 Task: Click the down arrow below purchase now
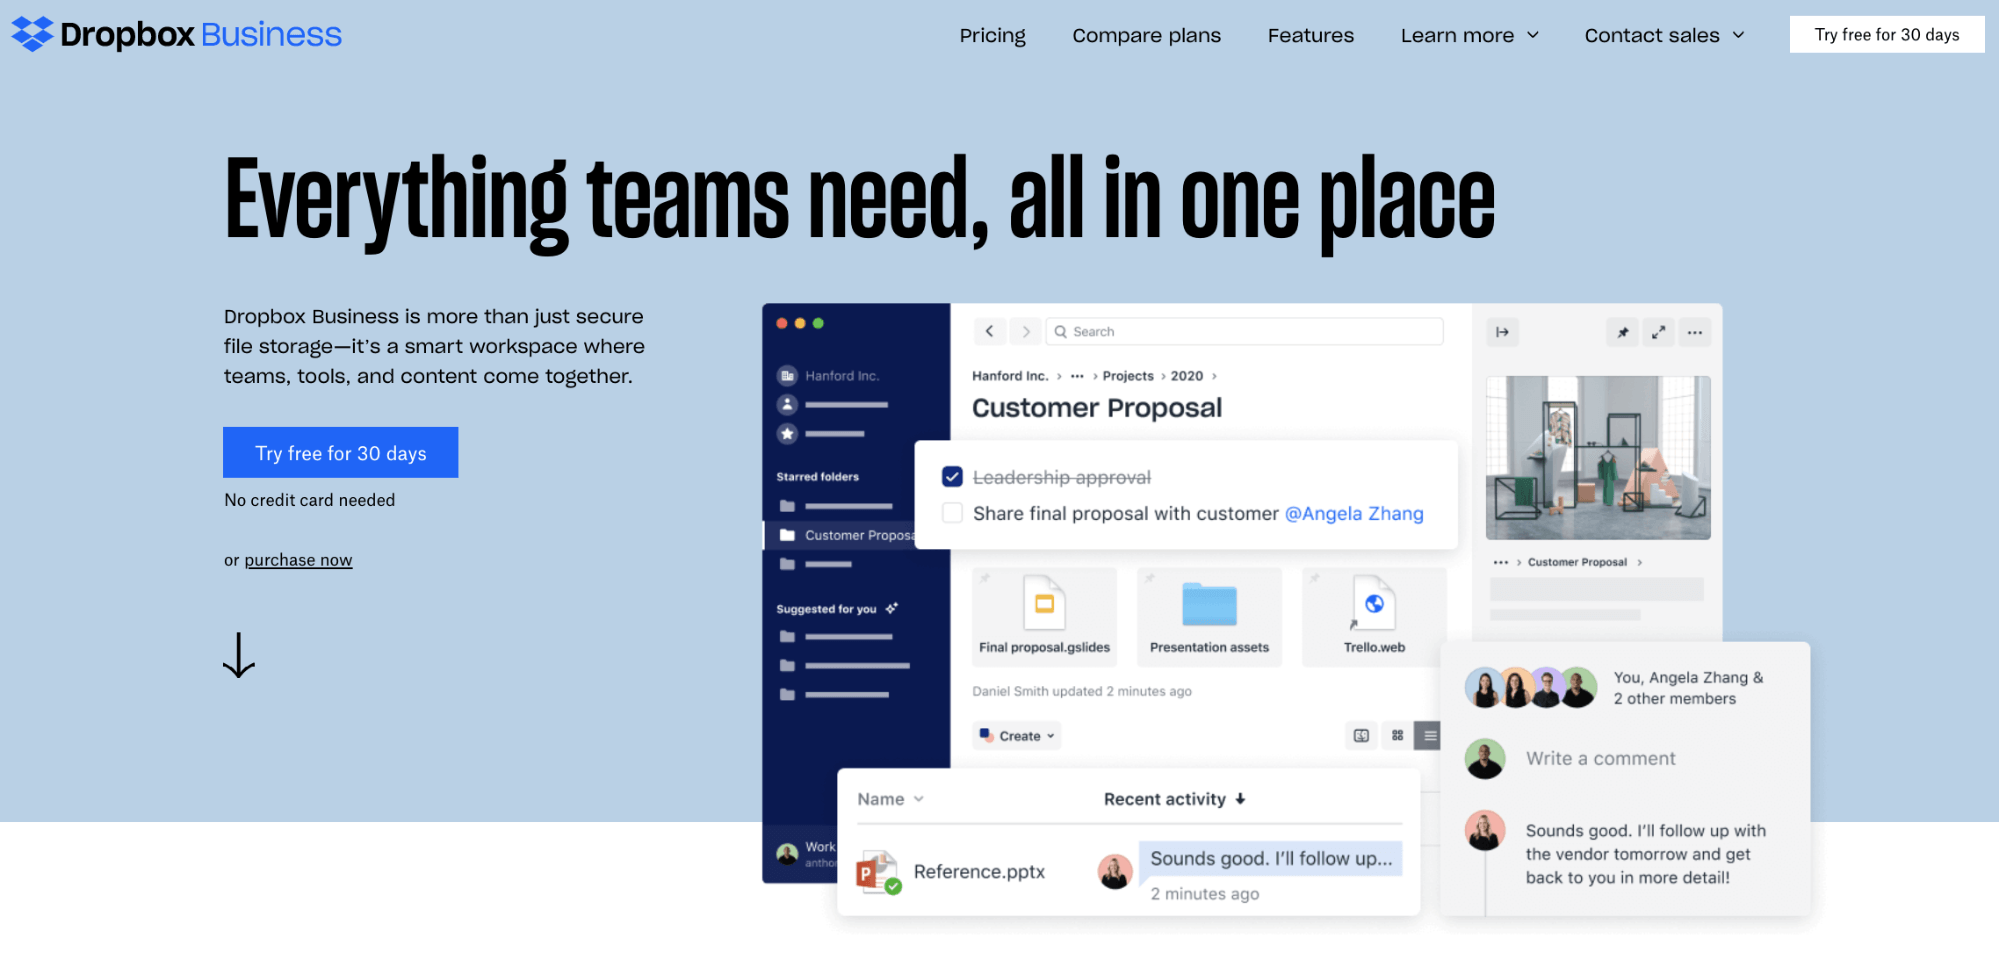(239, 655)
